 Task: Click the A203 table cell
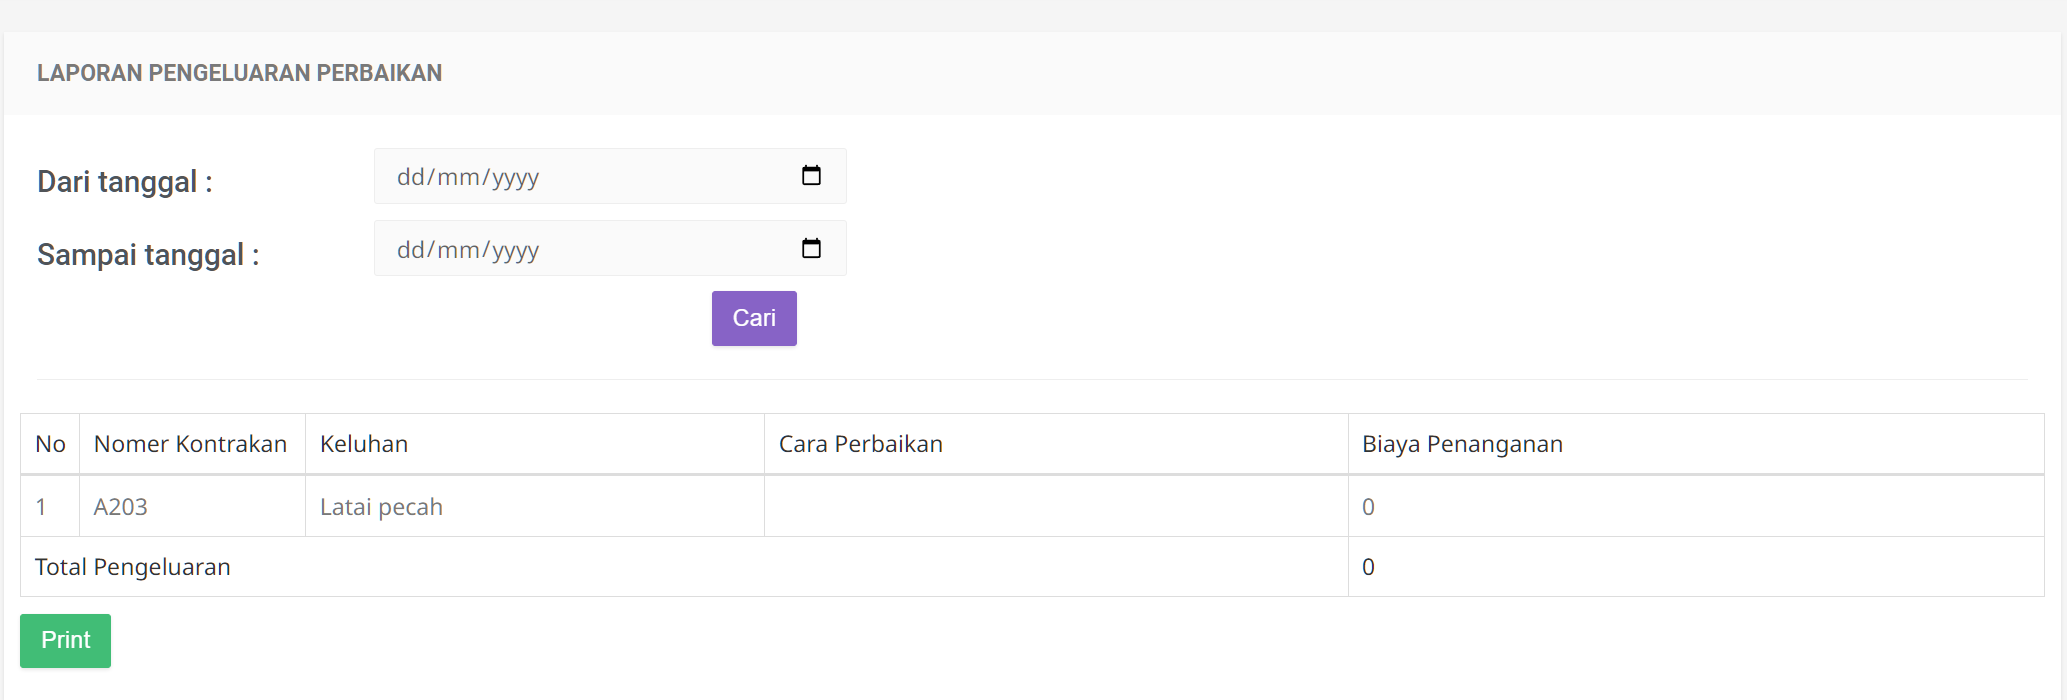click(x=192, y=507)
